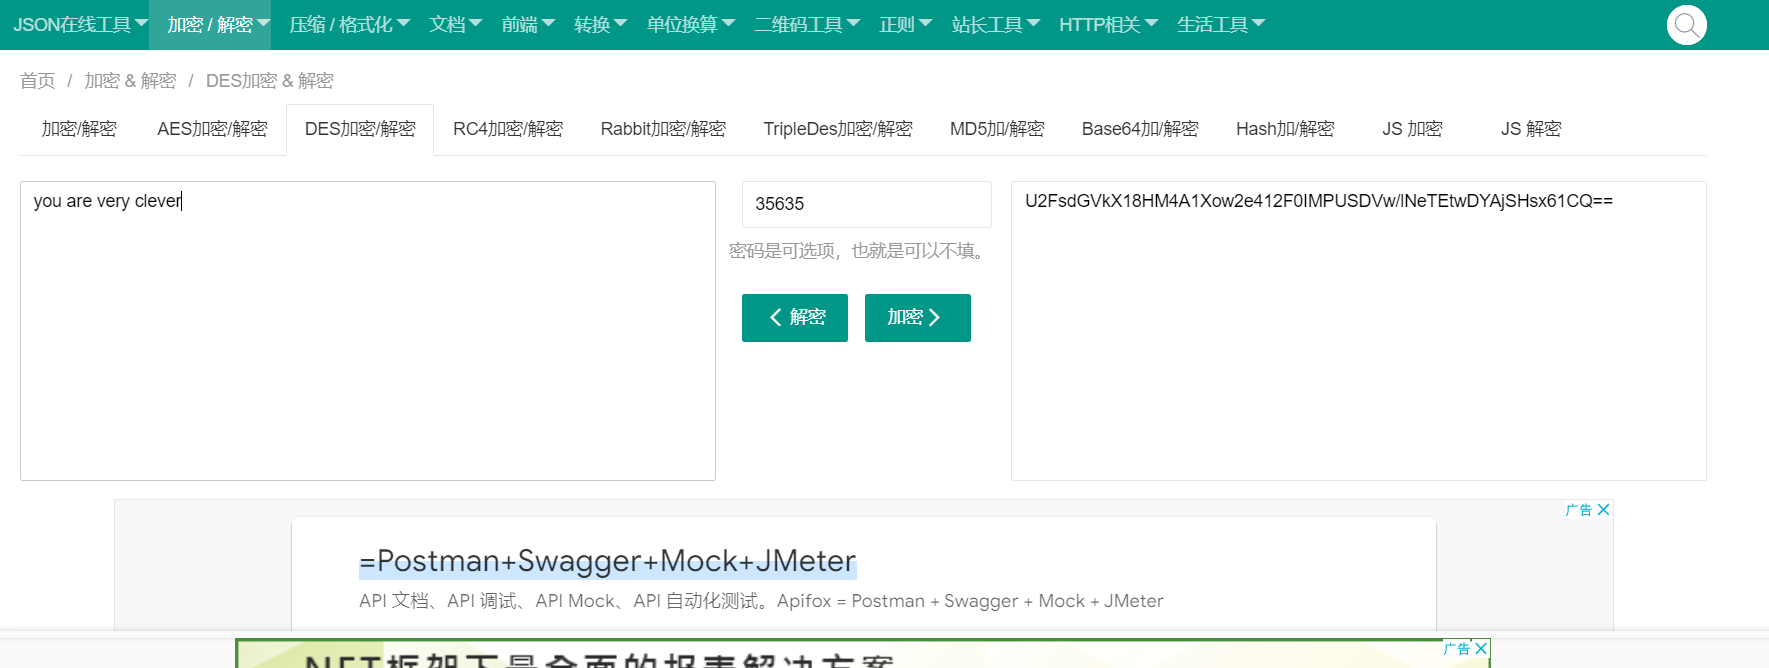This screenshot has height=668, width=1769.
Task: Open JSON在线工具 dropdown menu
Action: click(79, 25)
